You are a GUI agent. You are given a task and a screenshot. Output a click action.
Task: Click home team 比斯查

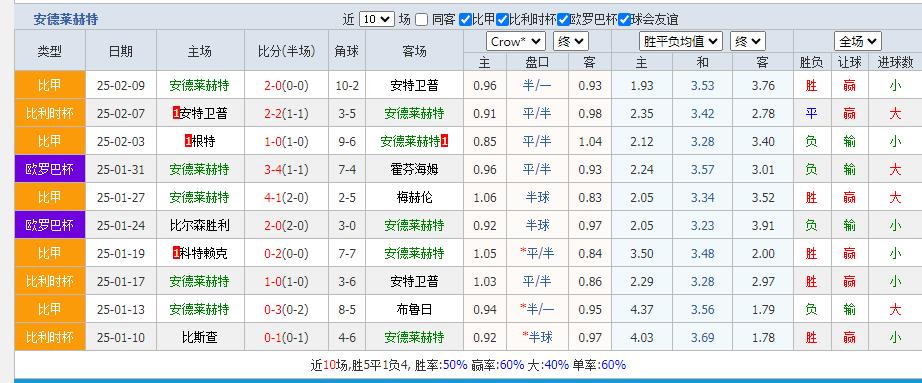pyautogui.click(x=199, y=337)
